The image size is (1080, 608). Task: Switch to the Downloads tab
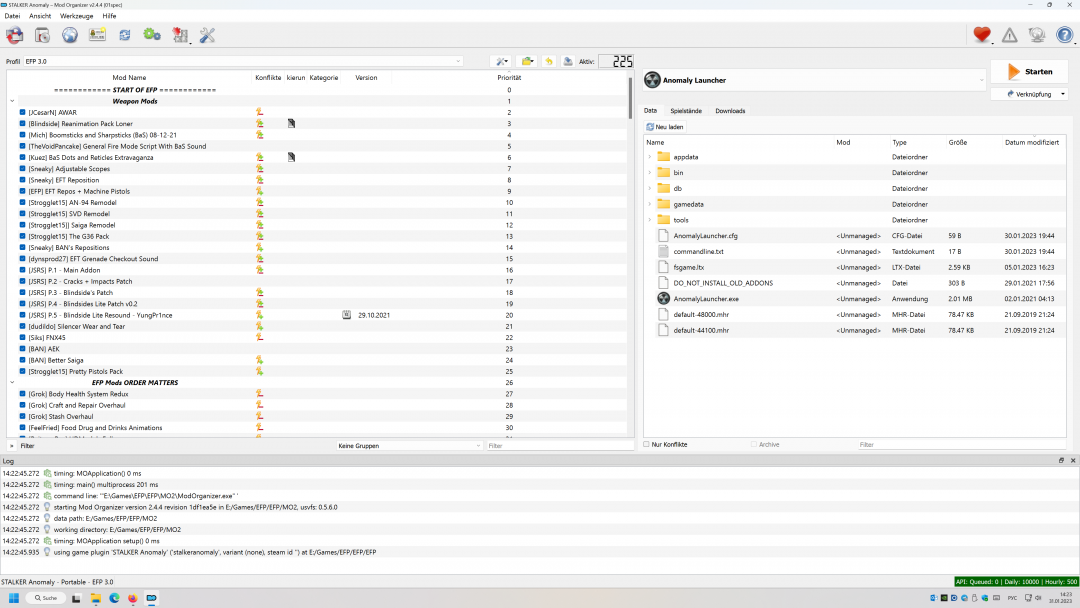(x=730, y=111)
